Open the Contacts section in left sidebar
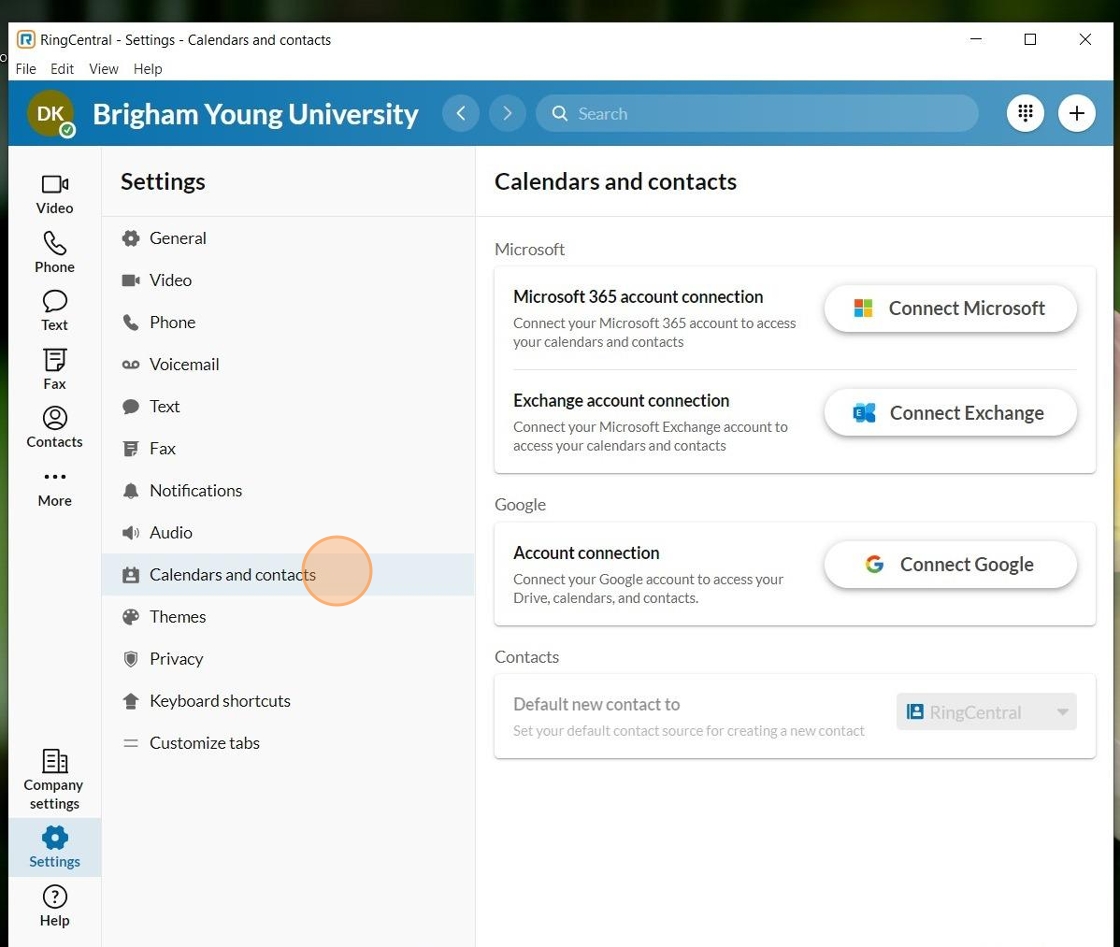The image size is (1120, 947). [54, 427]
